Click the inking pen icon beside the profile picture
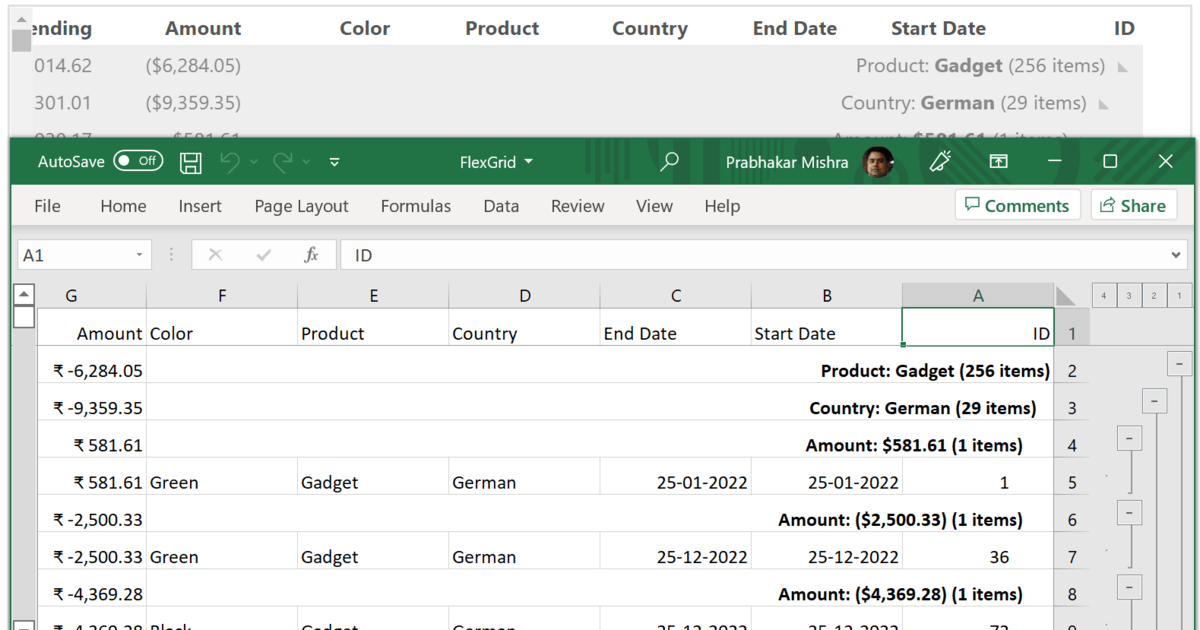Image resolution: width=1200 pixels, height=630 pixels. [x=940, y=161]
